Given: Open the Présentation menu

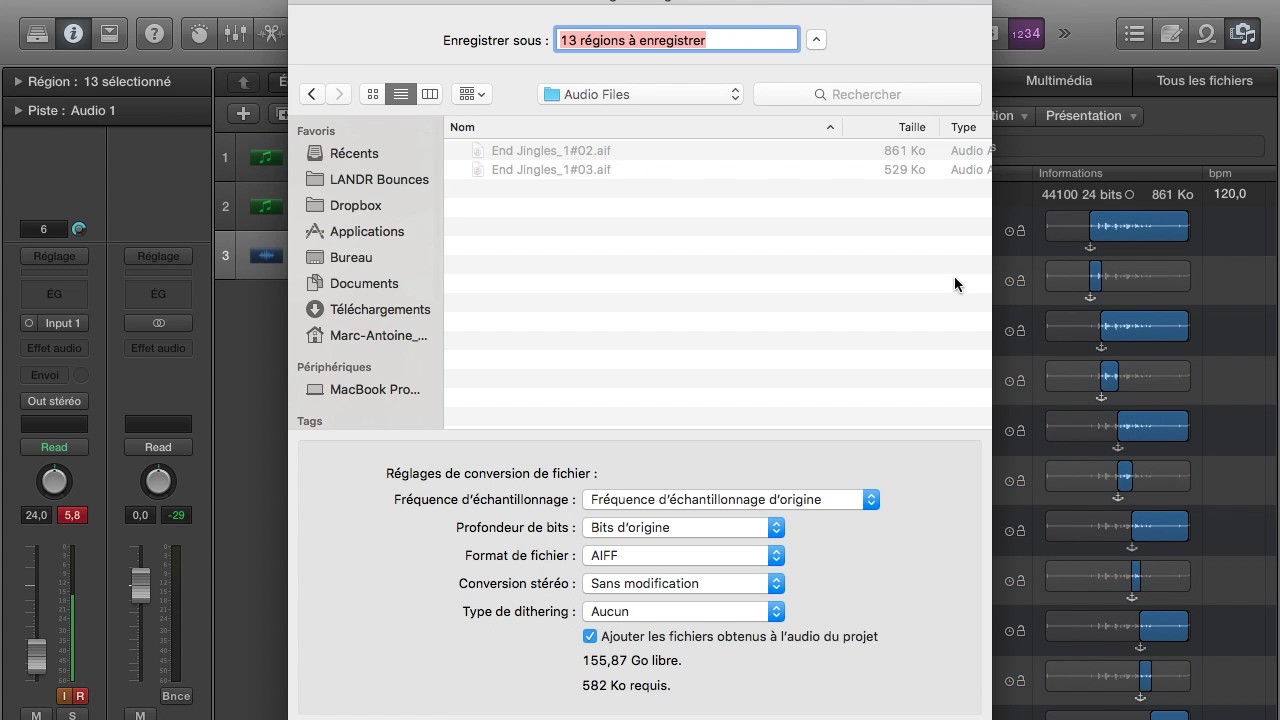Looking at the screenshot, I should click(1090, 116).
